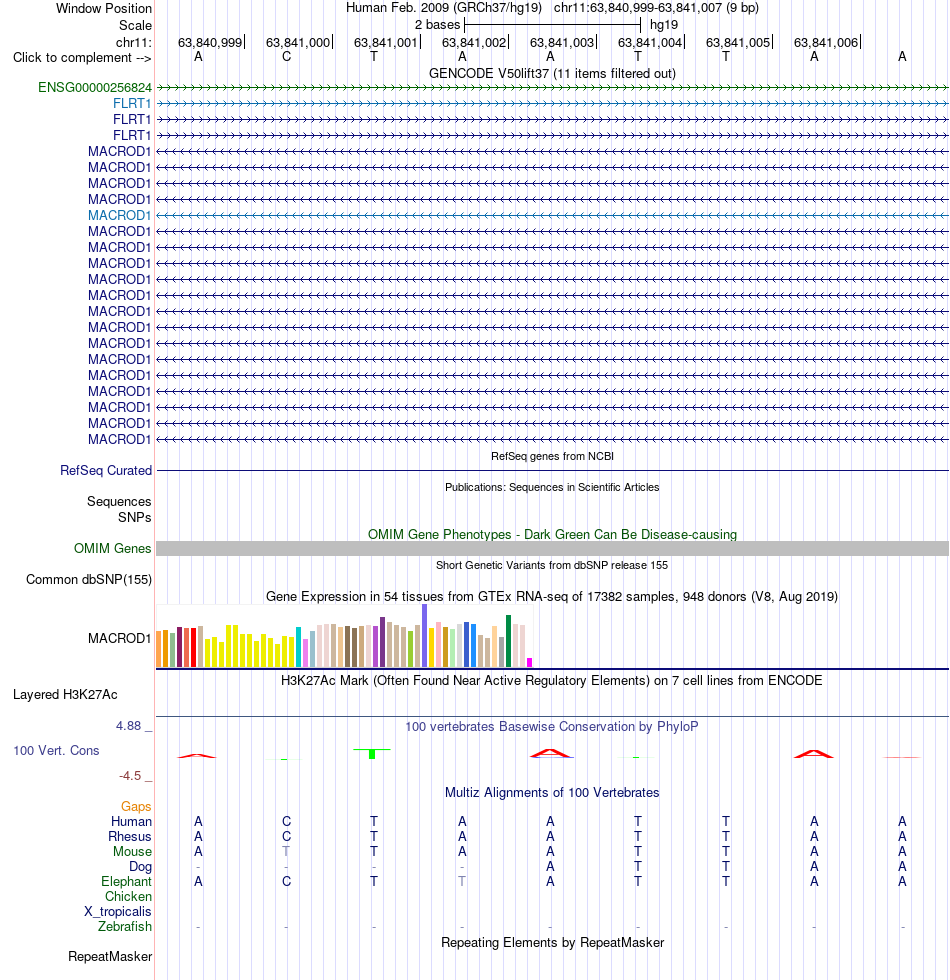Image resolution: width=950 pixels, height=980 pixels.
Task: Click the -4.5 conservation scale value
Action: pos(130,776)
